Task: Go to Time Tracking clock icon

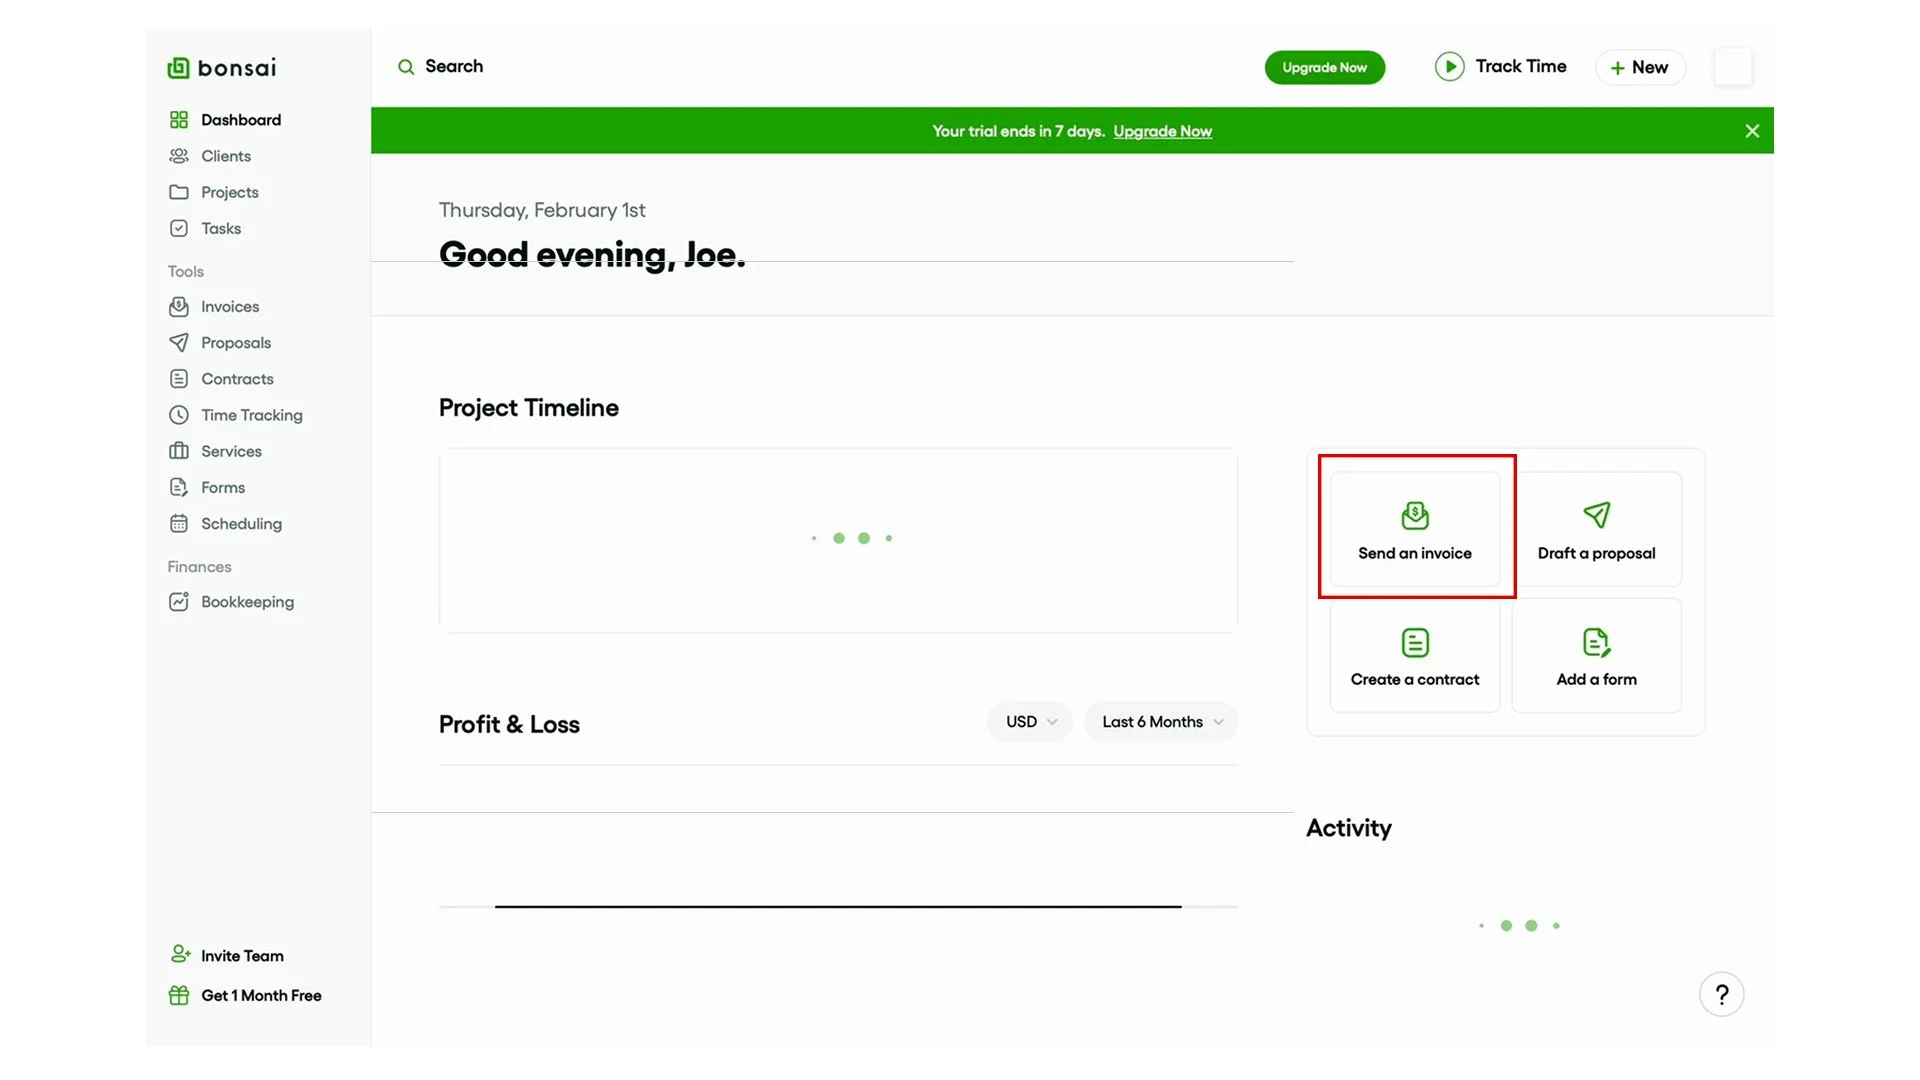Action: [x=179, y=415]
